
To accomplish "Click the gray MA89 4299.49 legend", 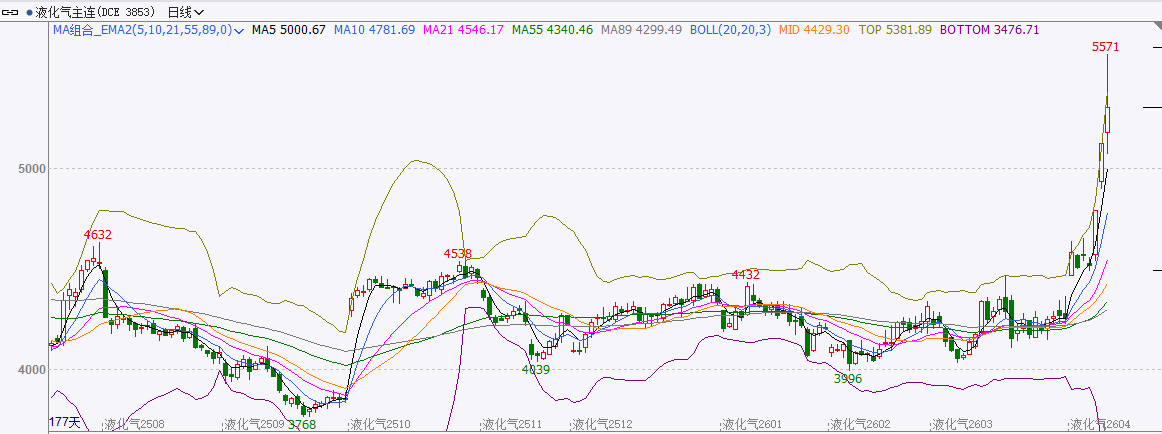I will pyautogui.click(x=641, y=30).
